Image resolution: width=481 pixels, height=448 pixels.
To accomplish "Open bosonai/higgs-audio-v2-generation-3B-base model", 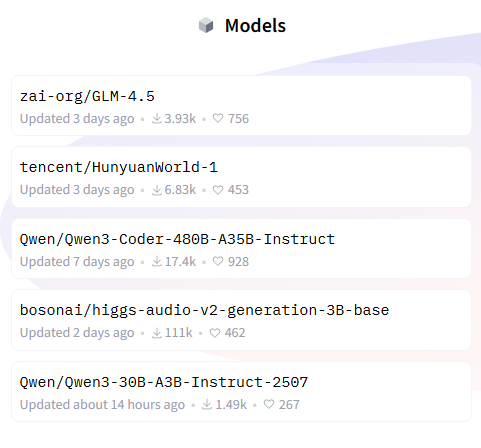I will pyautogui.click(x=241, y=320).
